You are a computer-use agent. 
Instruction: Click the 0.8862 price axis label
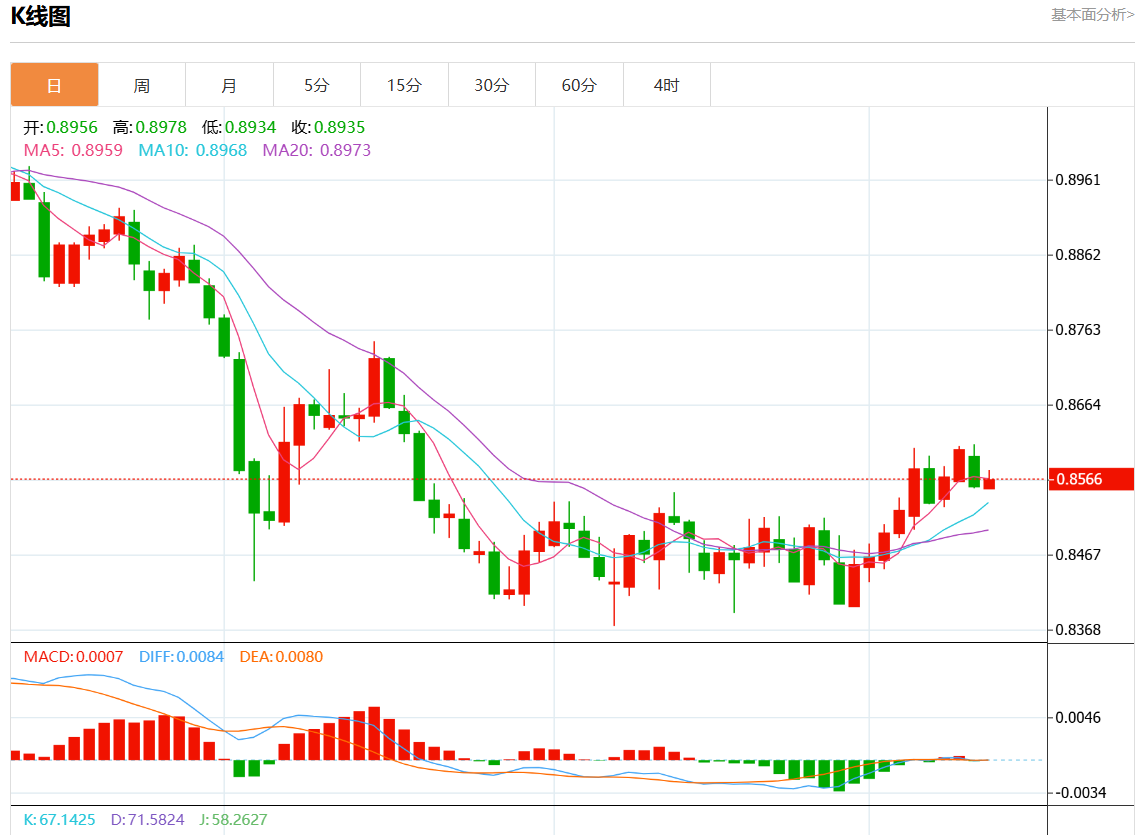[x=1078, y=255]
